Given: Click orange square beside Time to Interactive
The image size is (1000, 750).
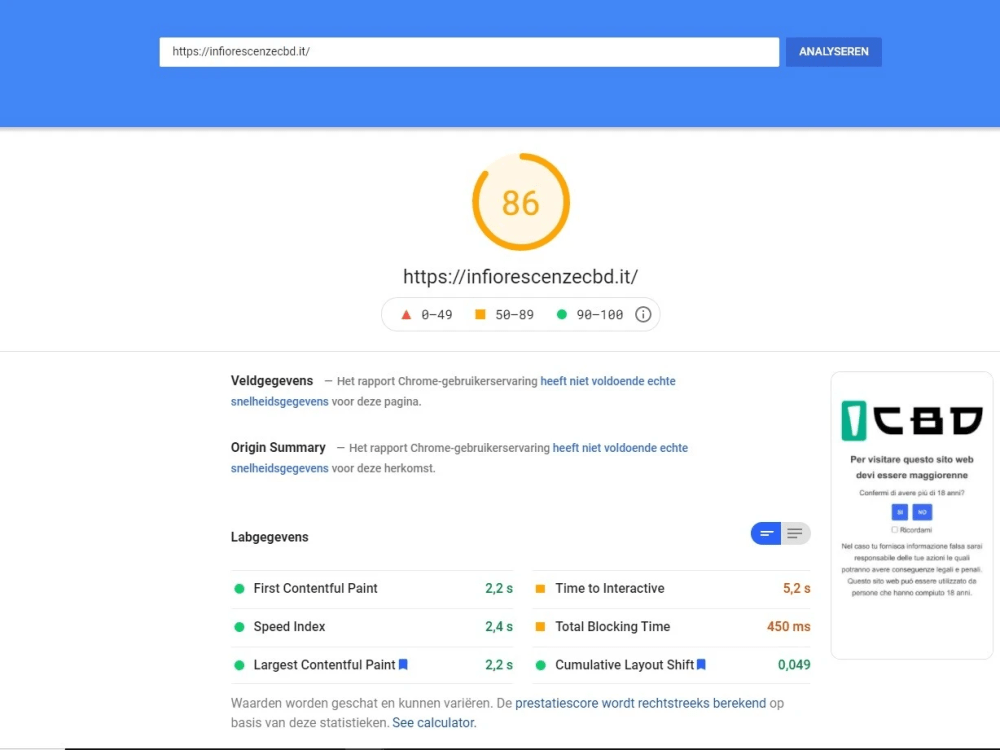Looking at the screenshot, I should tap(540, 589).
